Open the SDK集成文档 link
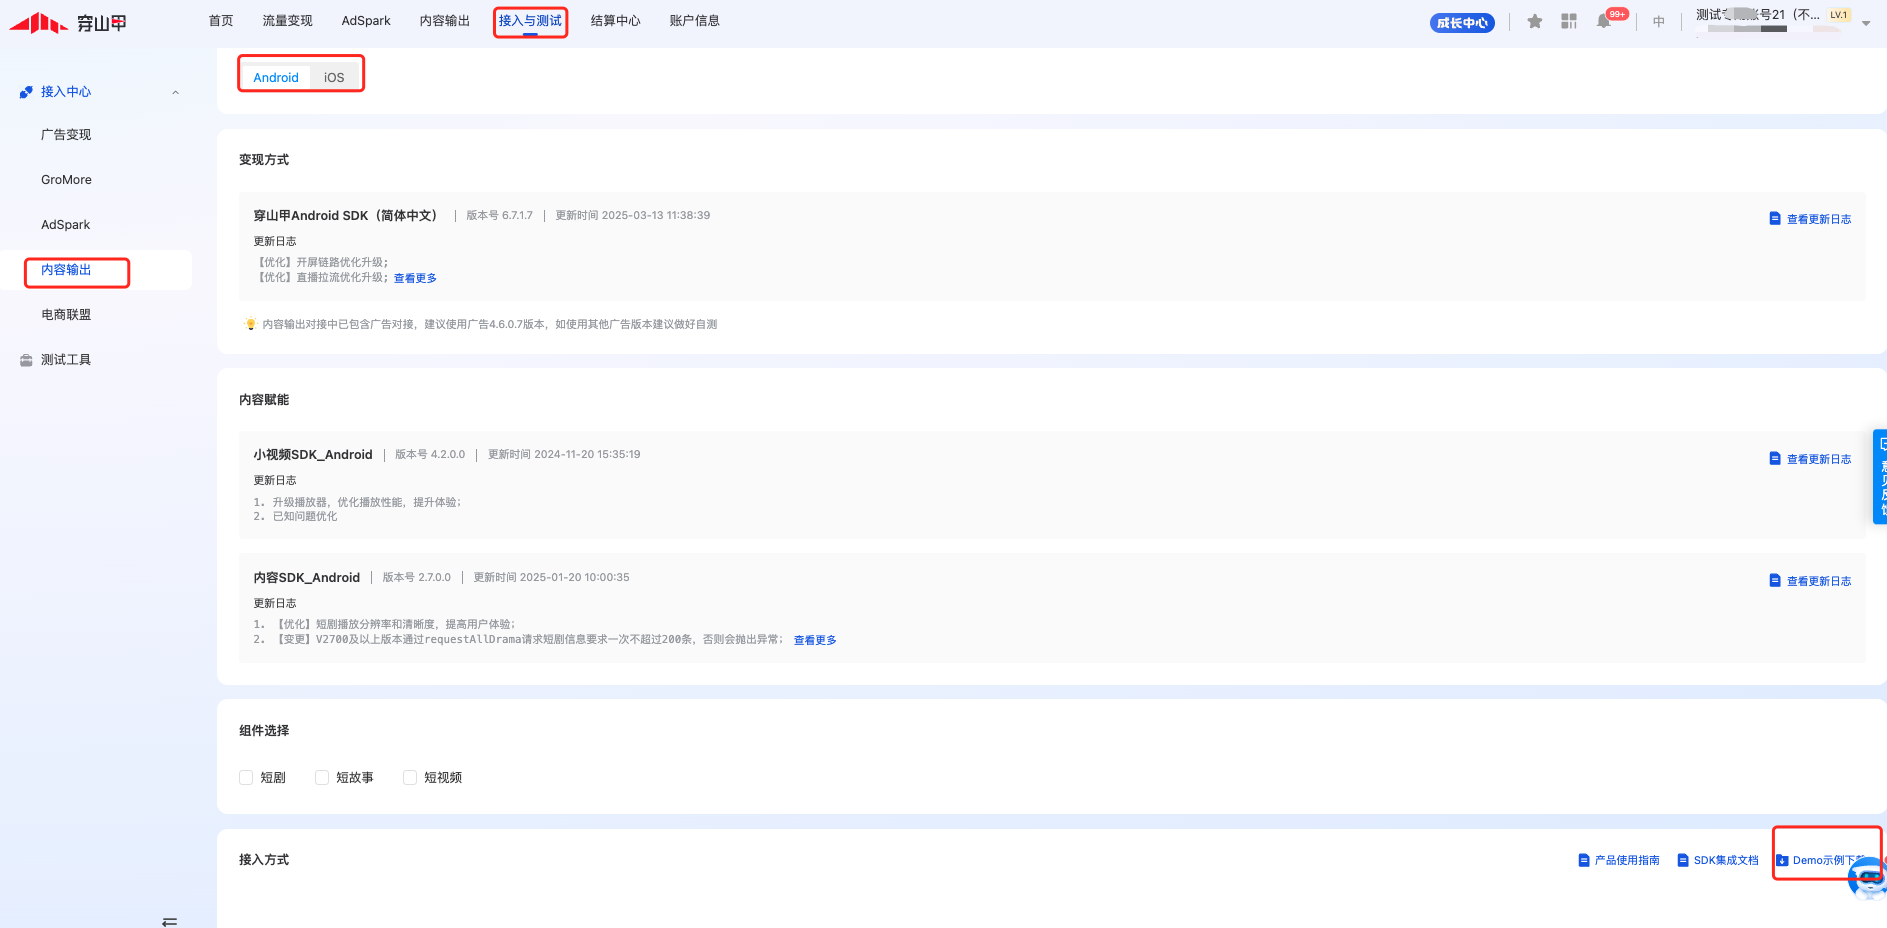1887x928 pixels. click(x=1726, y=860)
